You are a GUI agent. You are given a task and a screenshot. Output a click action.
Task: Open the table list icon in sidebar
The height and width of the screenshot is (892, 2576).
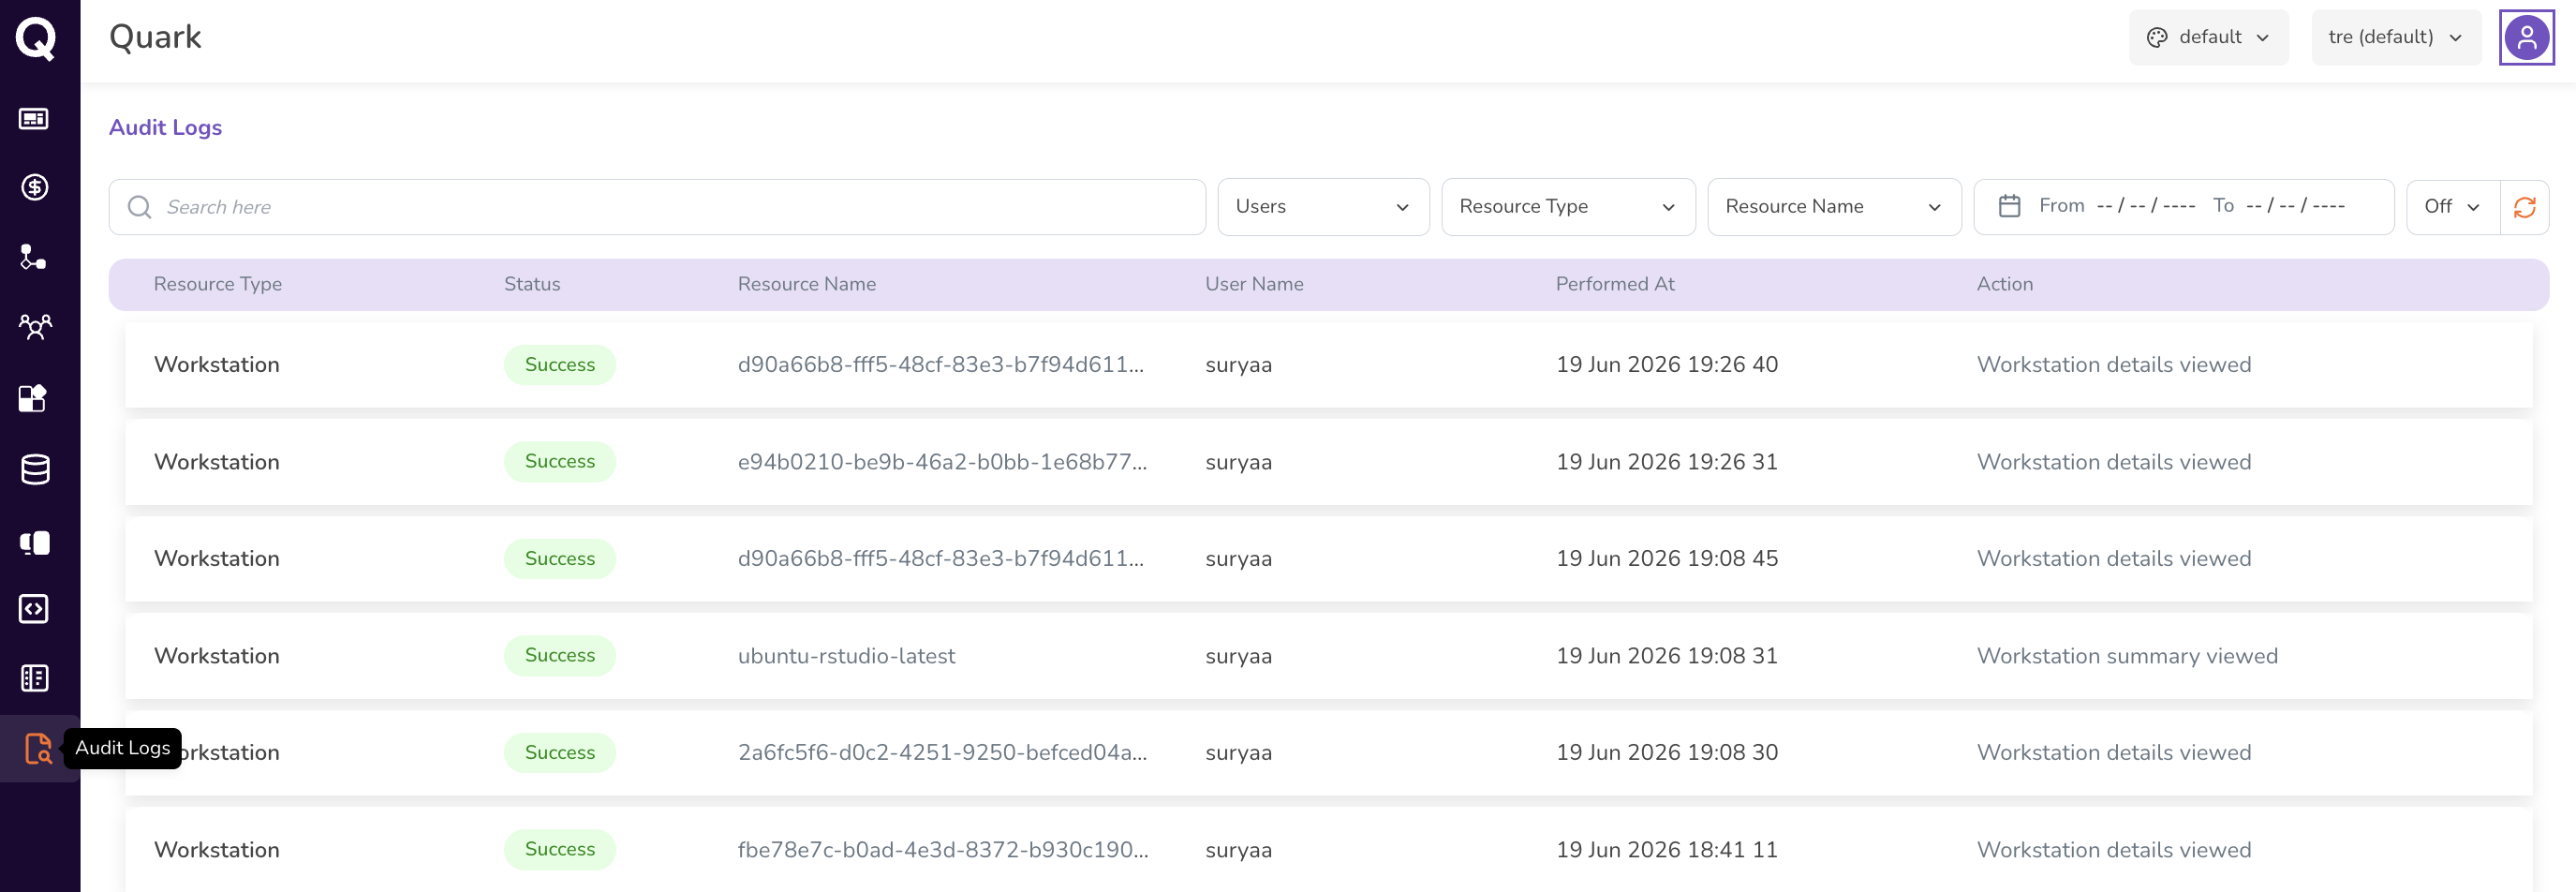pyautogui.click(x=34, y=678)
